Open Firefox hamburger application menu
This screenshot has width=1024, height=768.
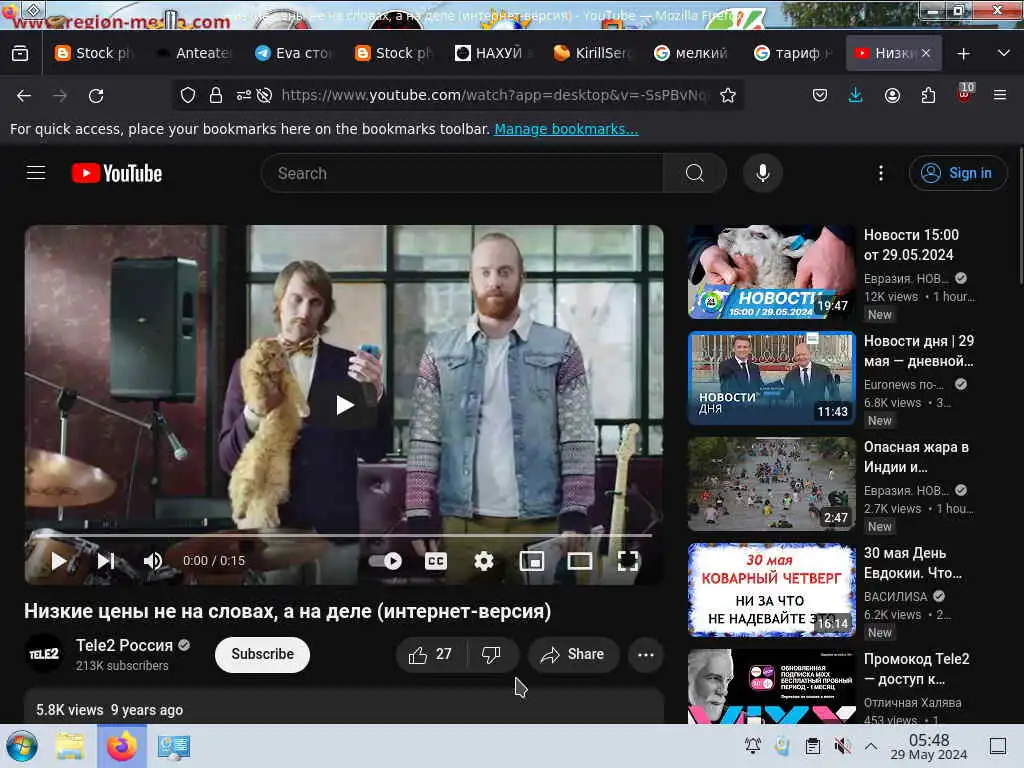click(1000, 95)
